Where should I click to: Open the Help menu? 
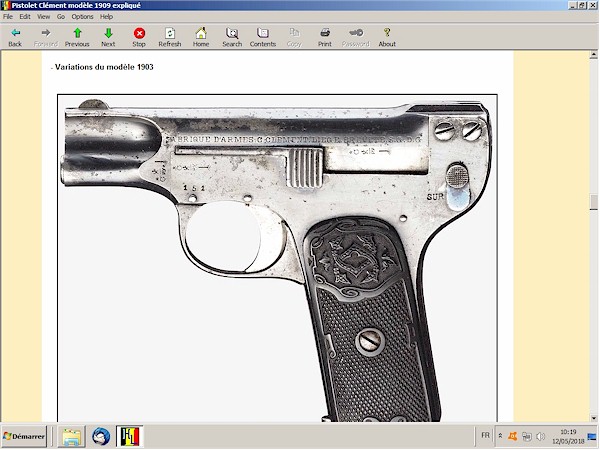click(x=106, y=16)
